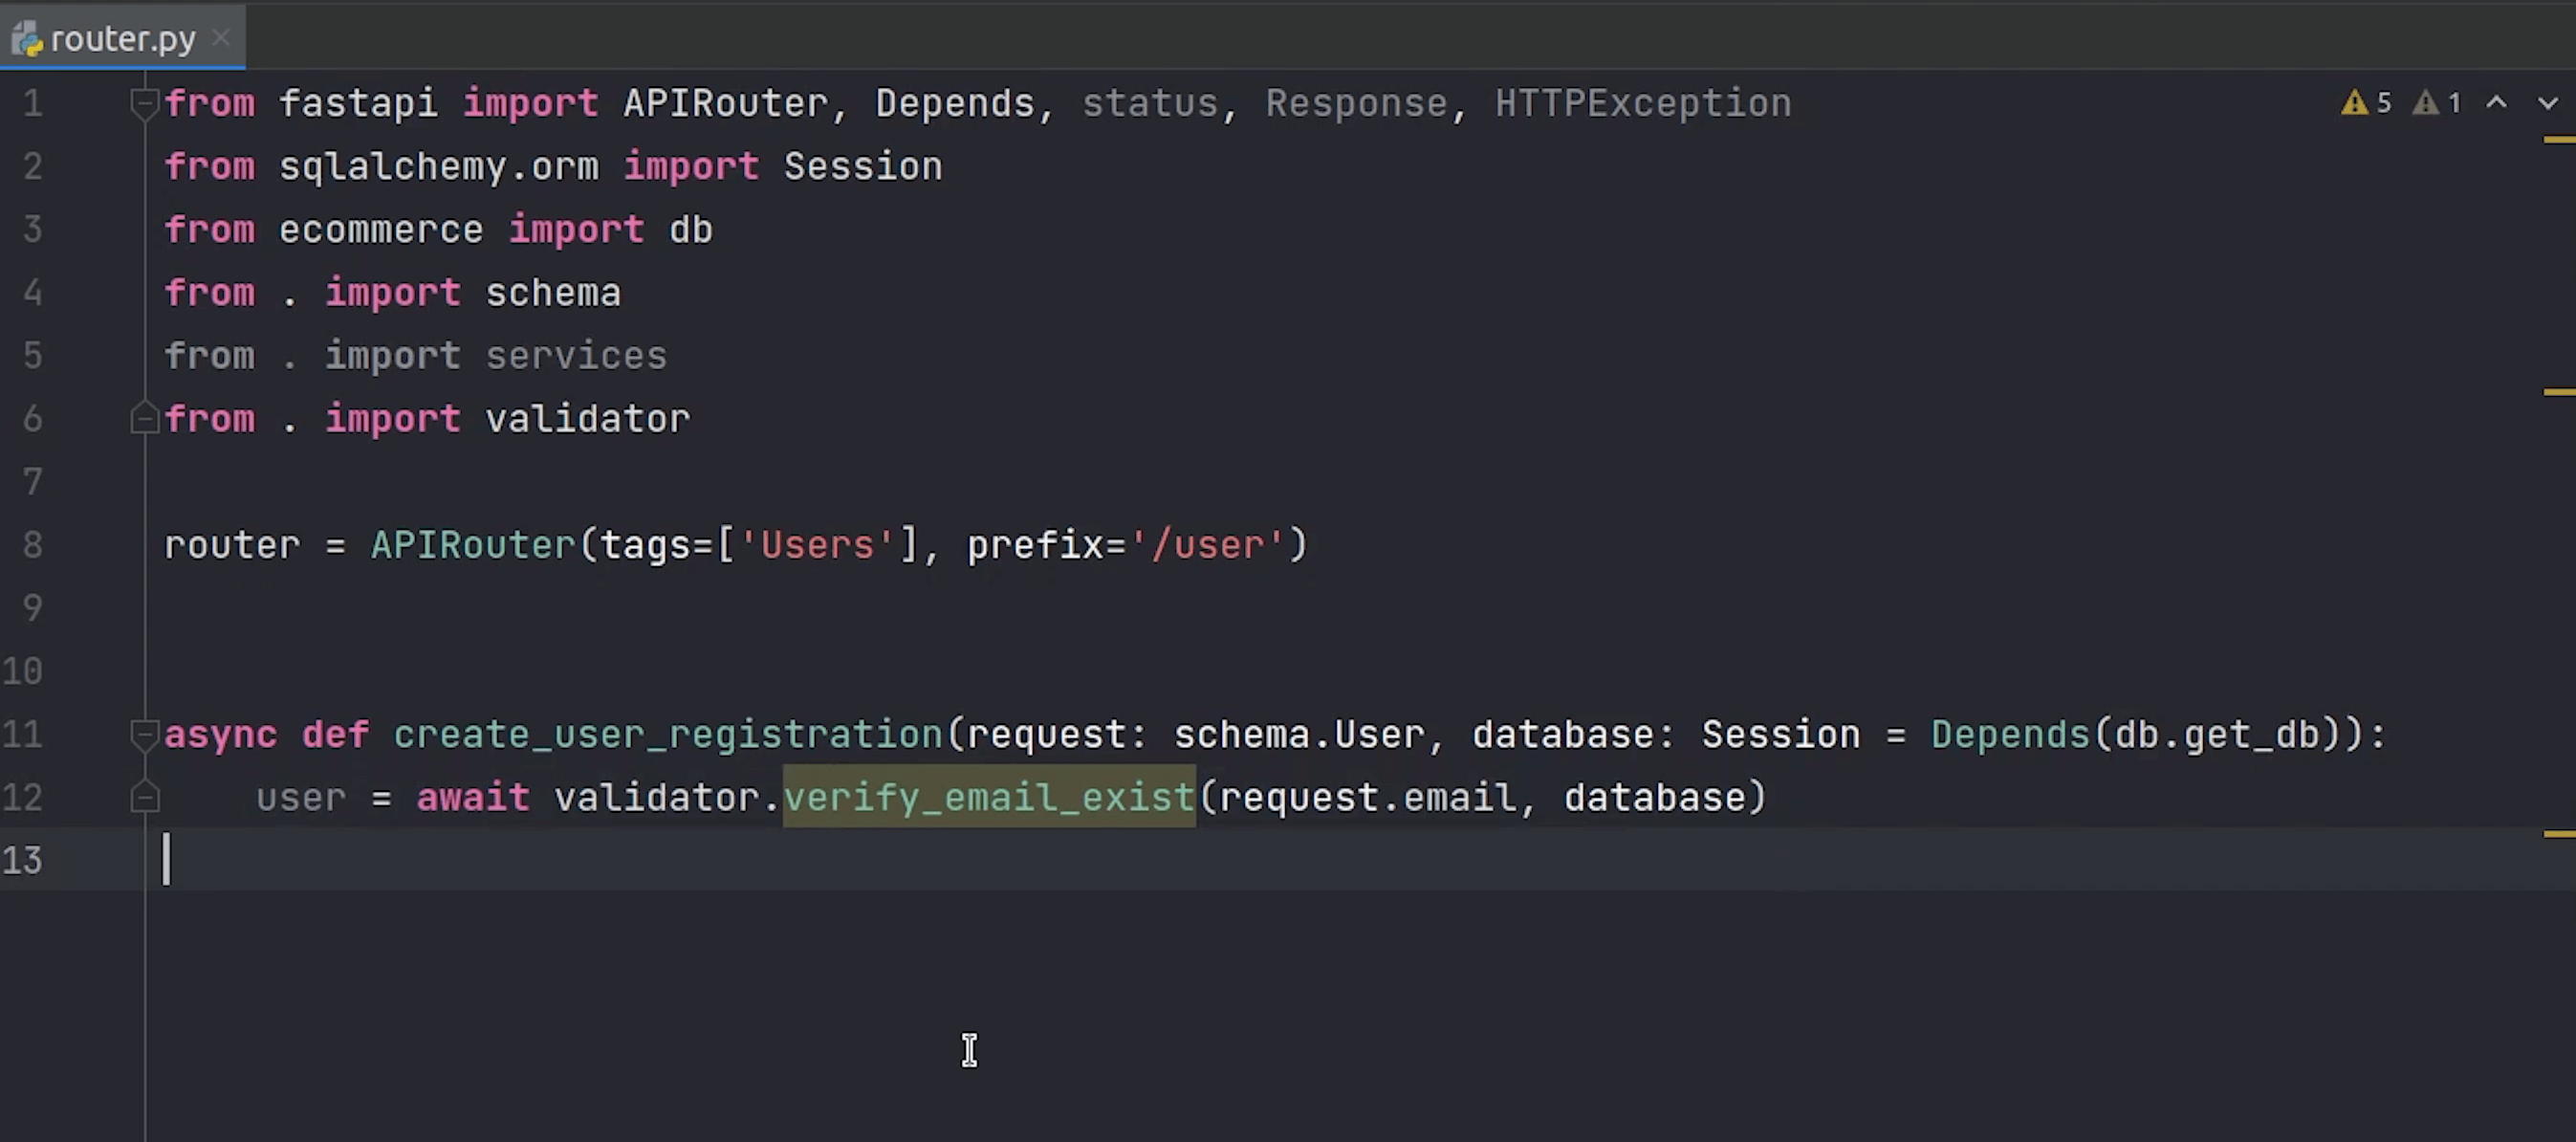Collapse the import block at line 1
The width and height of the screenshot is (2576, 1142).
coord(145,103)
